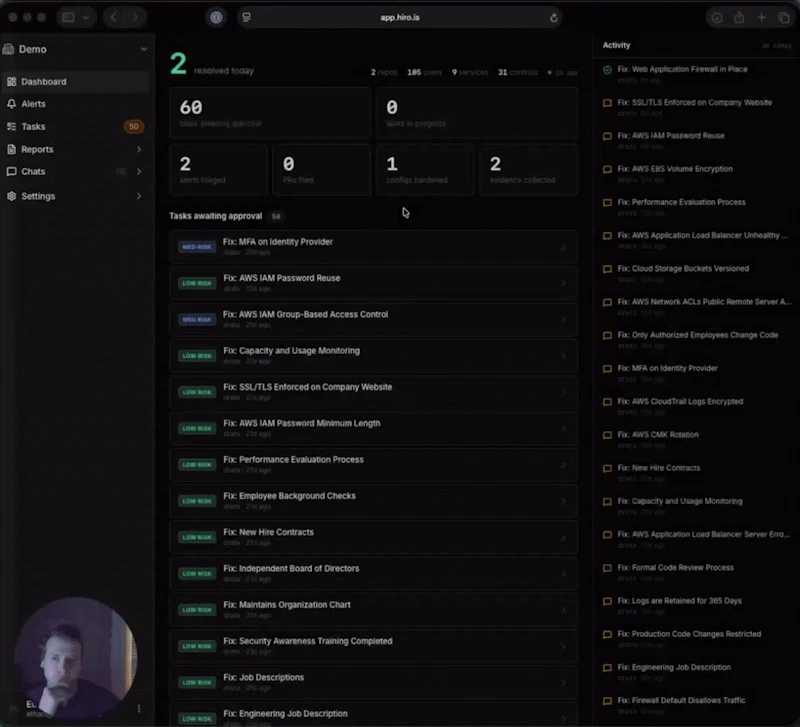The image size is (800, 727).
Task: Click the Reports document icon
Action: [11, 149]
